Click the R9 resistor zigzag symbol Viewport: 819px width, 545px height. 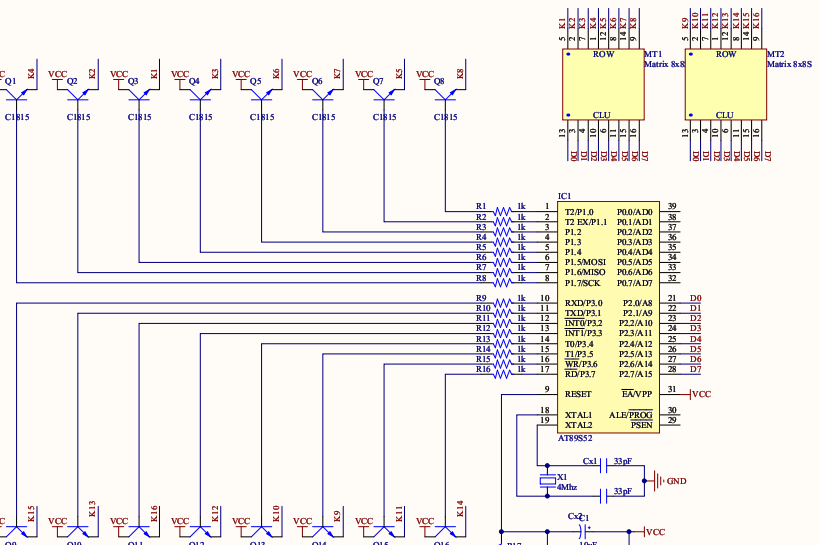pos(502,303)
